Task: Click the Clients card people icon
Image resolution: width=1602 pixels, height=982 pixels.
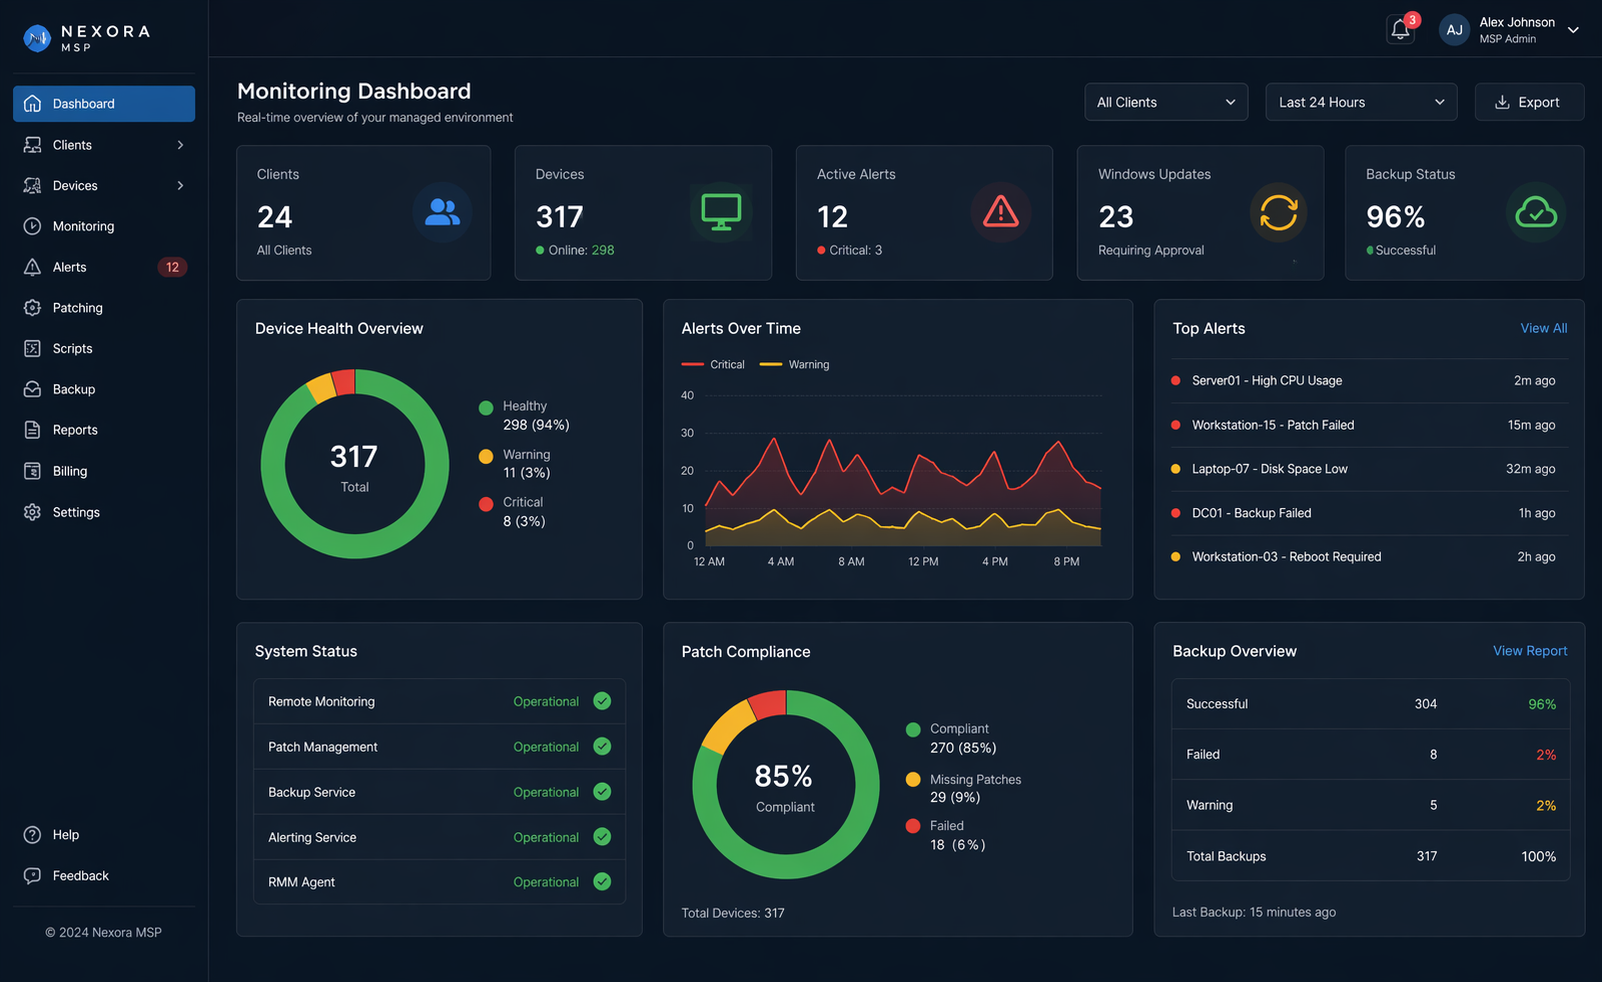Action: tap(442, 212)
